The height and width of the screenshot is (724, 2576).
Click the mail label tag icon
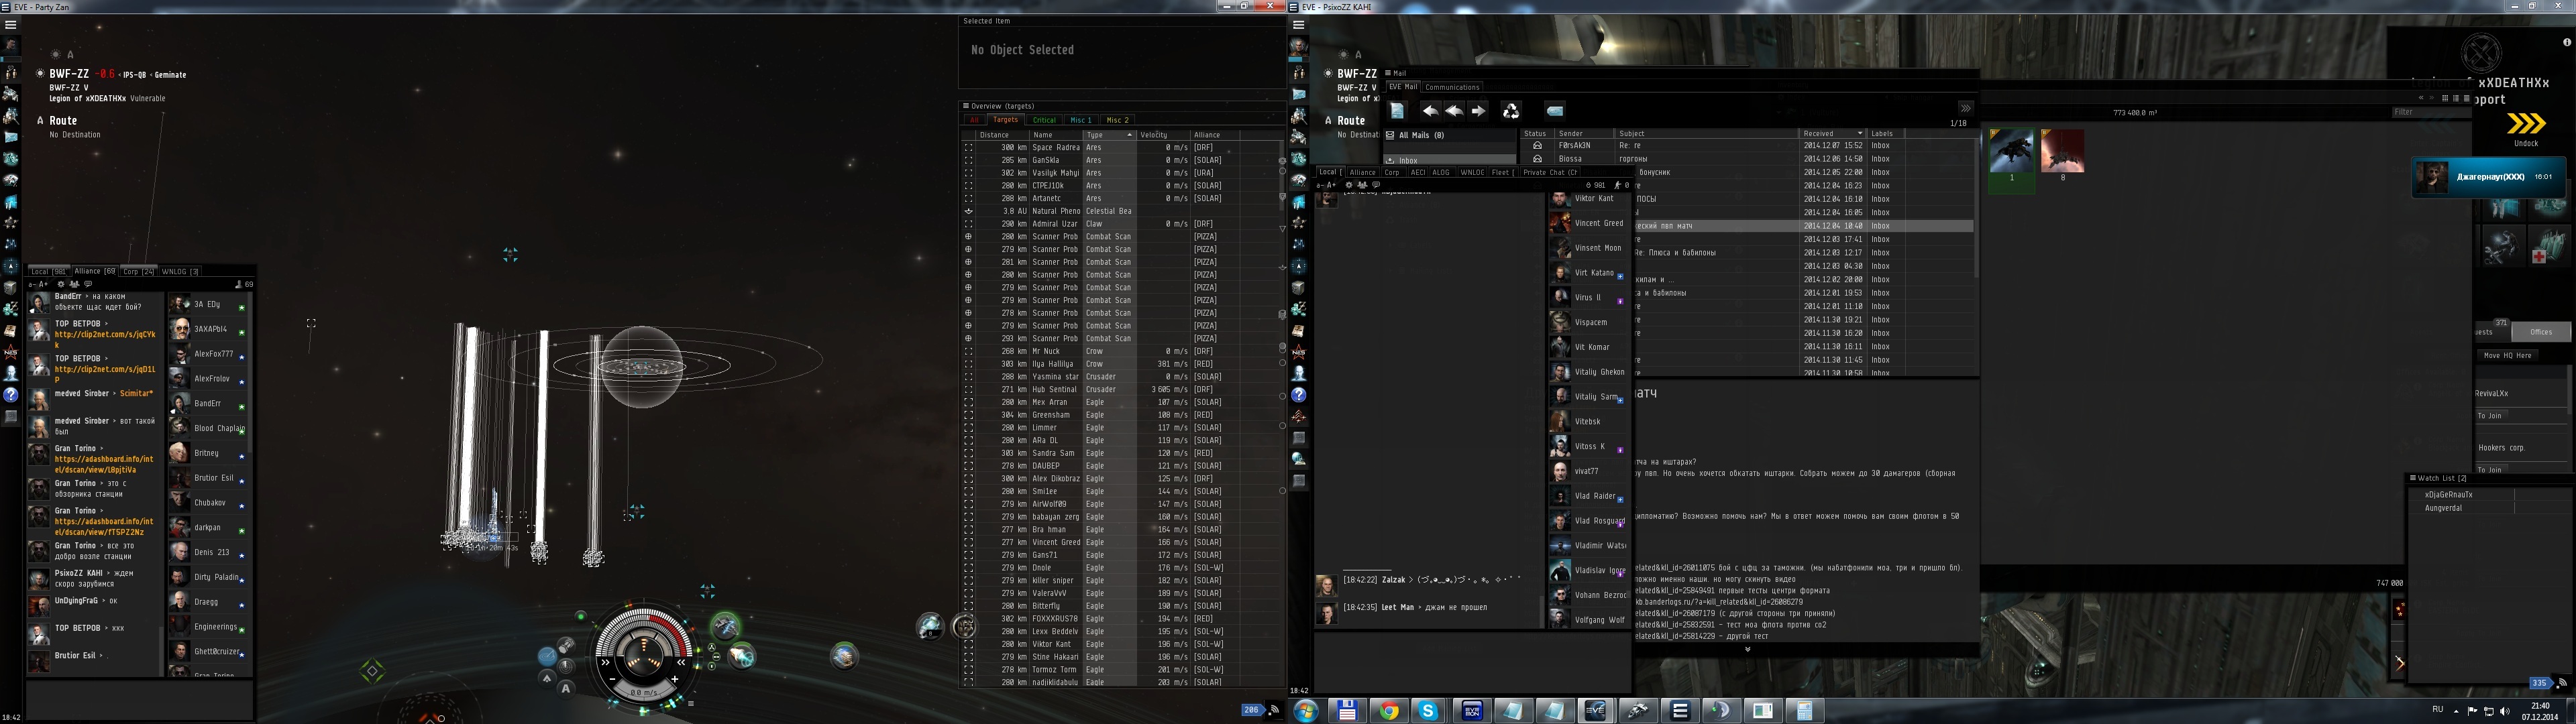1554,111
